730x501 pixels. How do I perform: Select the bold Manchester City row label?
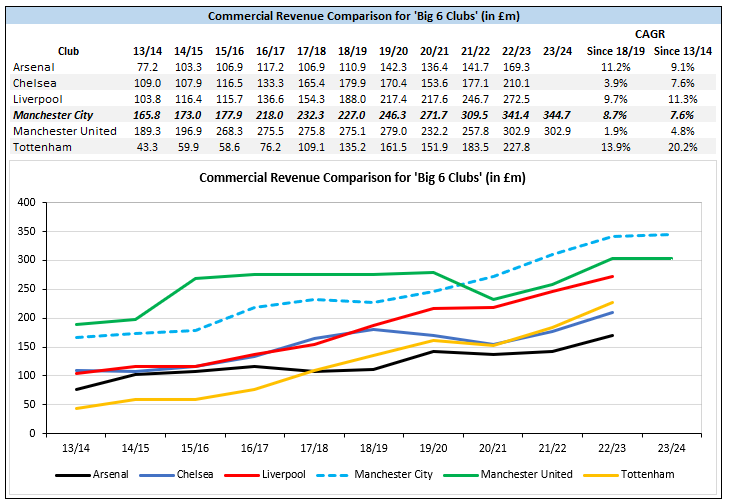coord(53,115)
